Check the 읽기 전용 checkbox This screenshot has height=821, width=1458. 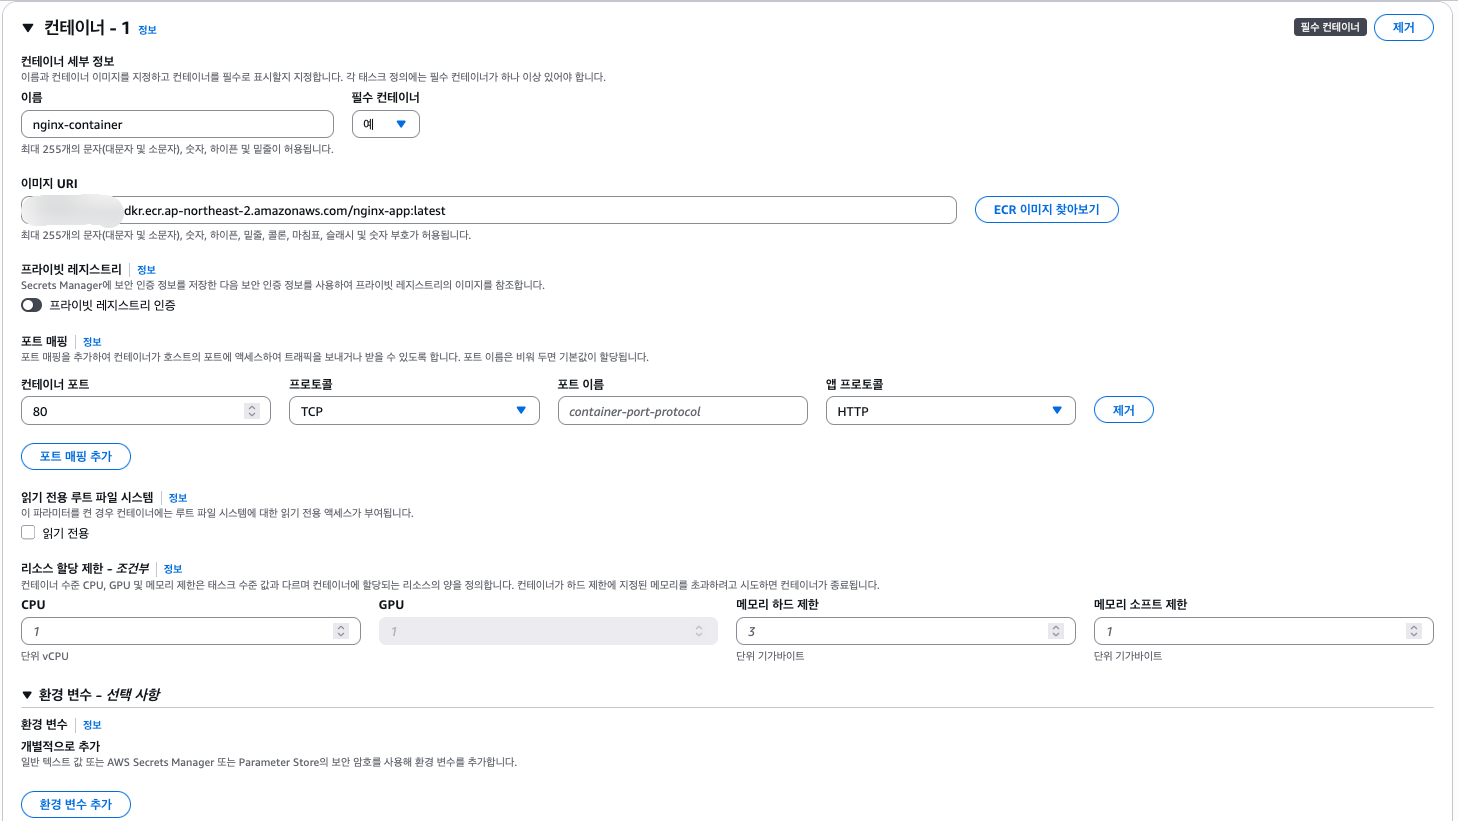(28, 533)
